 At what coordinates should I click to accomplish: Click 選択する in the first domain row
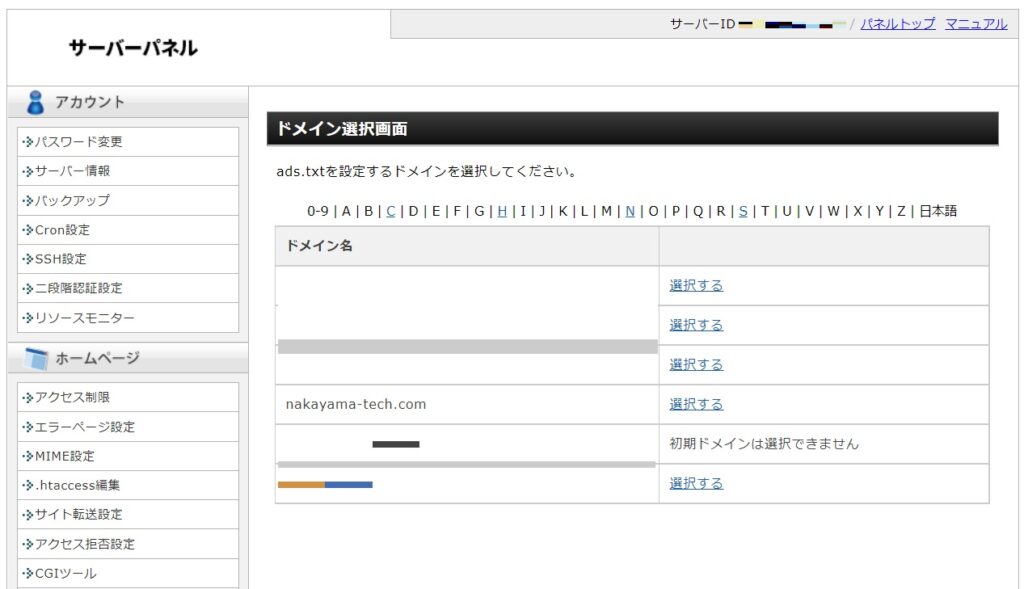click(696, 285)
